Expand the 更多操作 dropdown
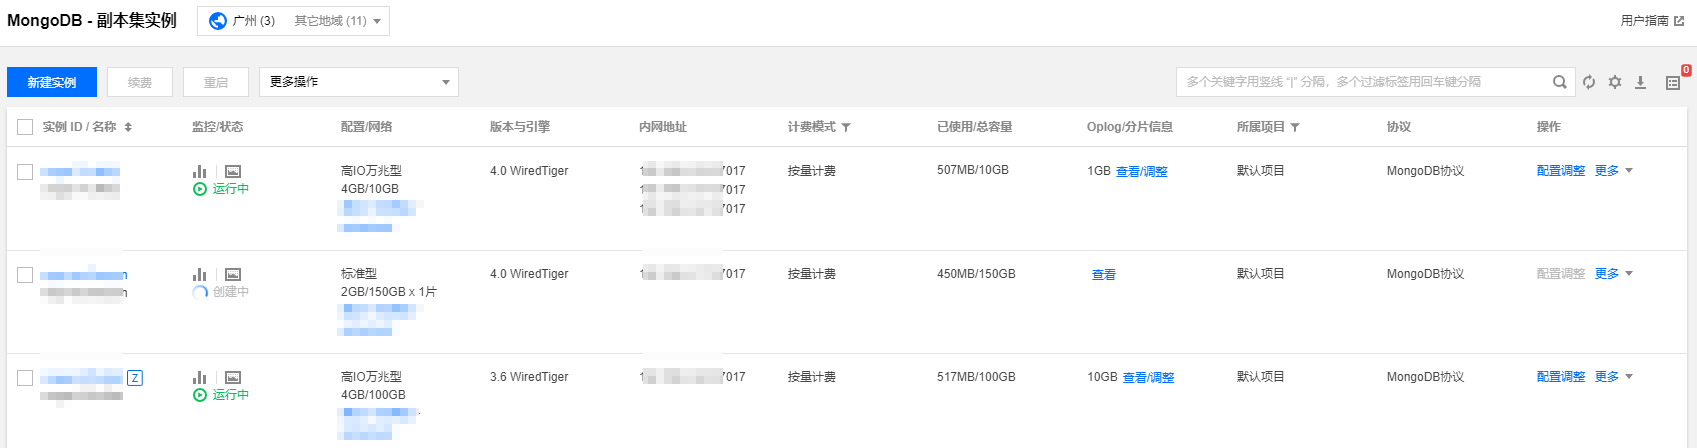Viewport: 1697px width, 448px height. click(358, 82)
